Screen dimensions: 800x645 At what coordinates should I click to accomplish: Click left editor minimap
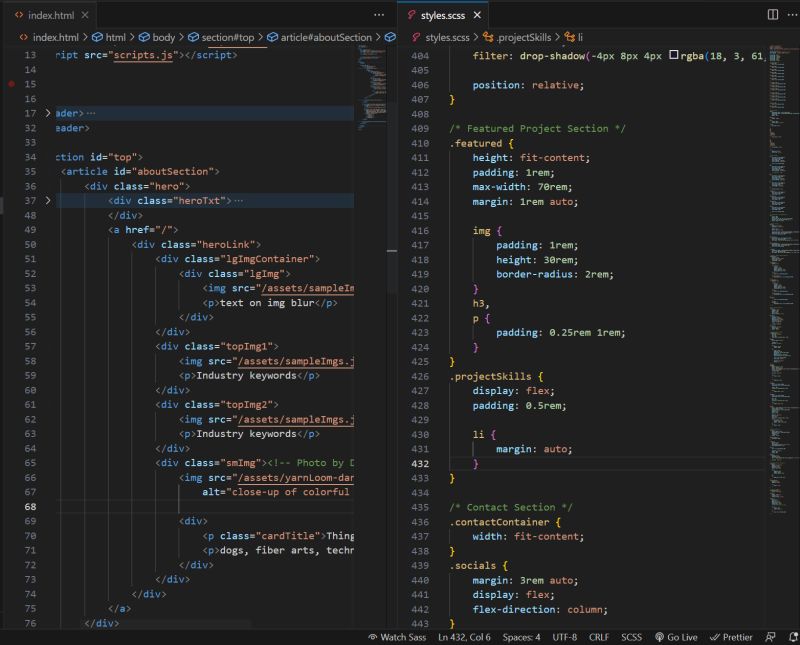click(x=372, y=87)
